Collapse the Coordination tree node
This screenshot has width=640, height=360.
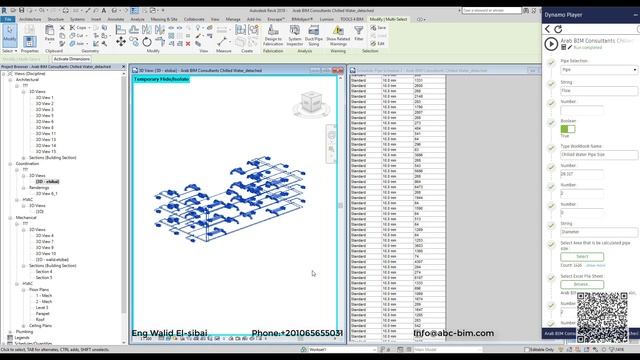(x=11, y=164)
